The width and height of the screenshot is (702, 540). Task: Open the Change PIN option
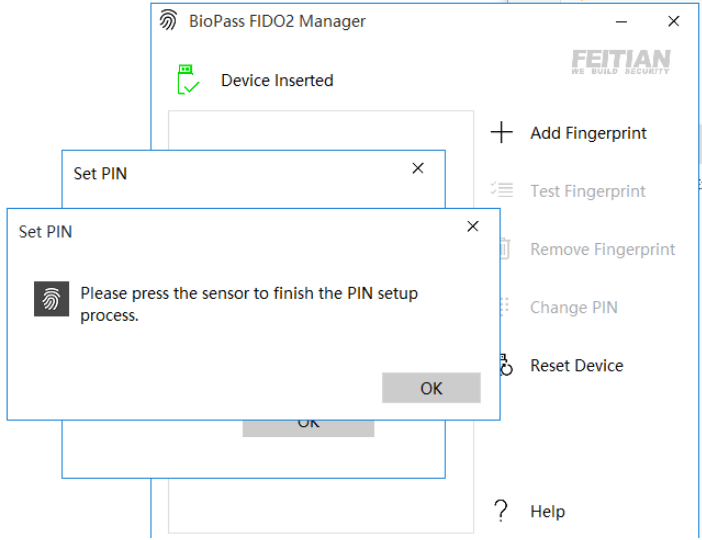(x=573, y=307)
